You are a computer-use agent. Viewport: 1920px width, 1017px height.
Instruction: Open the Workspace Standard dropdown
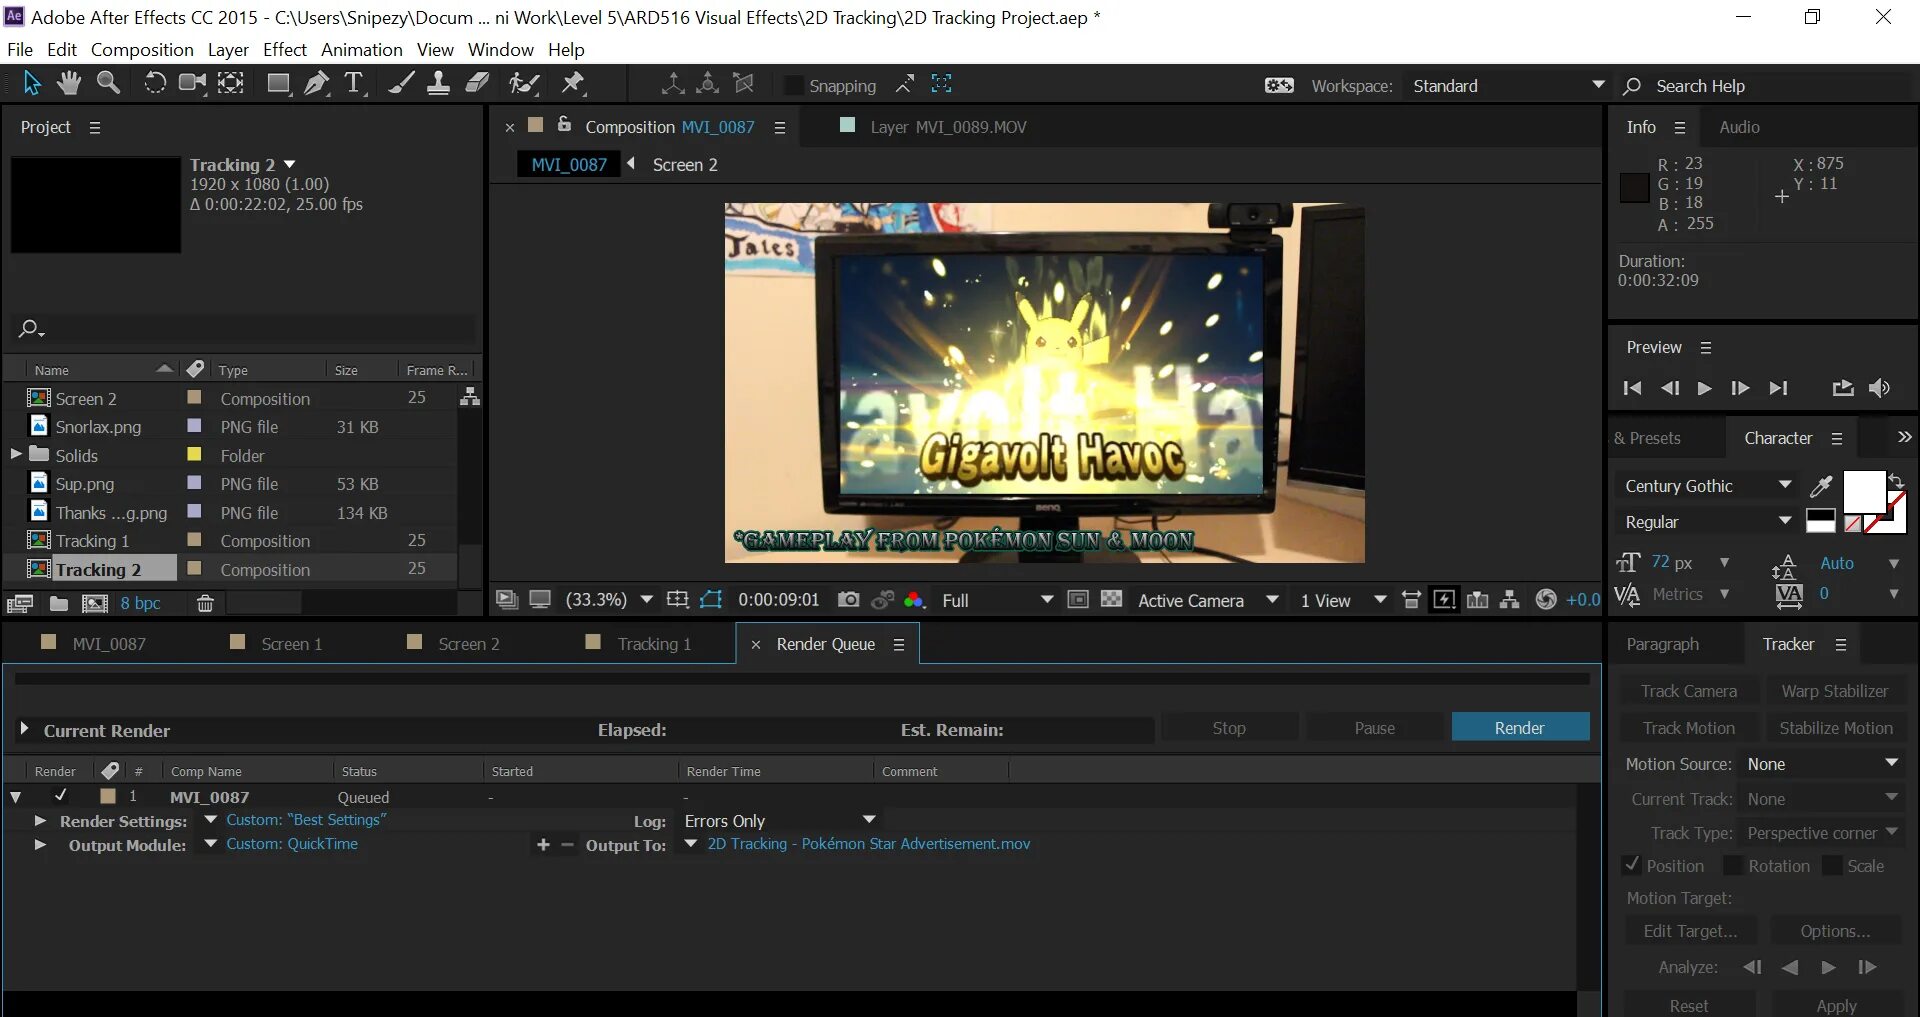(x=1506, y=86)
